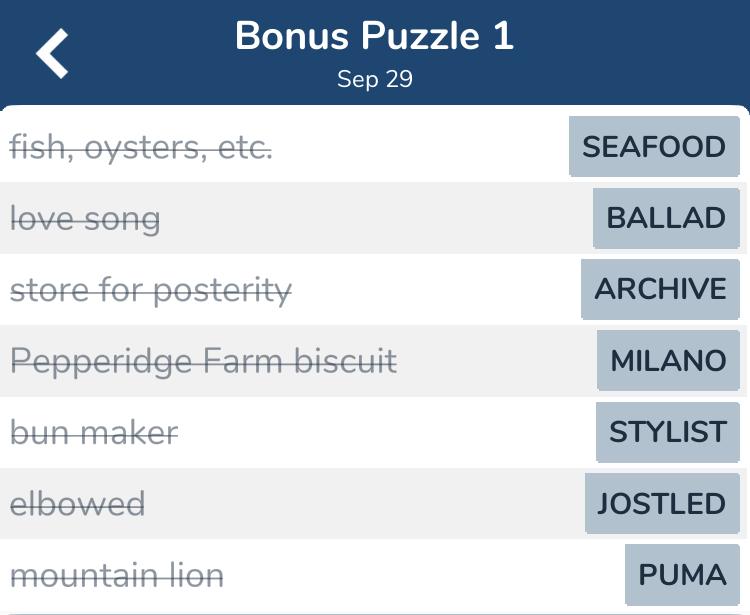Click the 'fish, oysters, etc.' clue

pos(141,148)
